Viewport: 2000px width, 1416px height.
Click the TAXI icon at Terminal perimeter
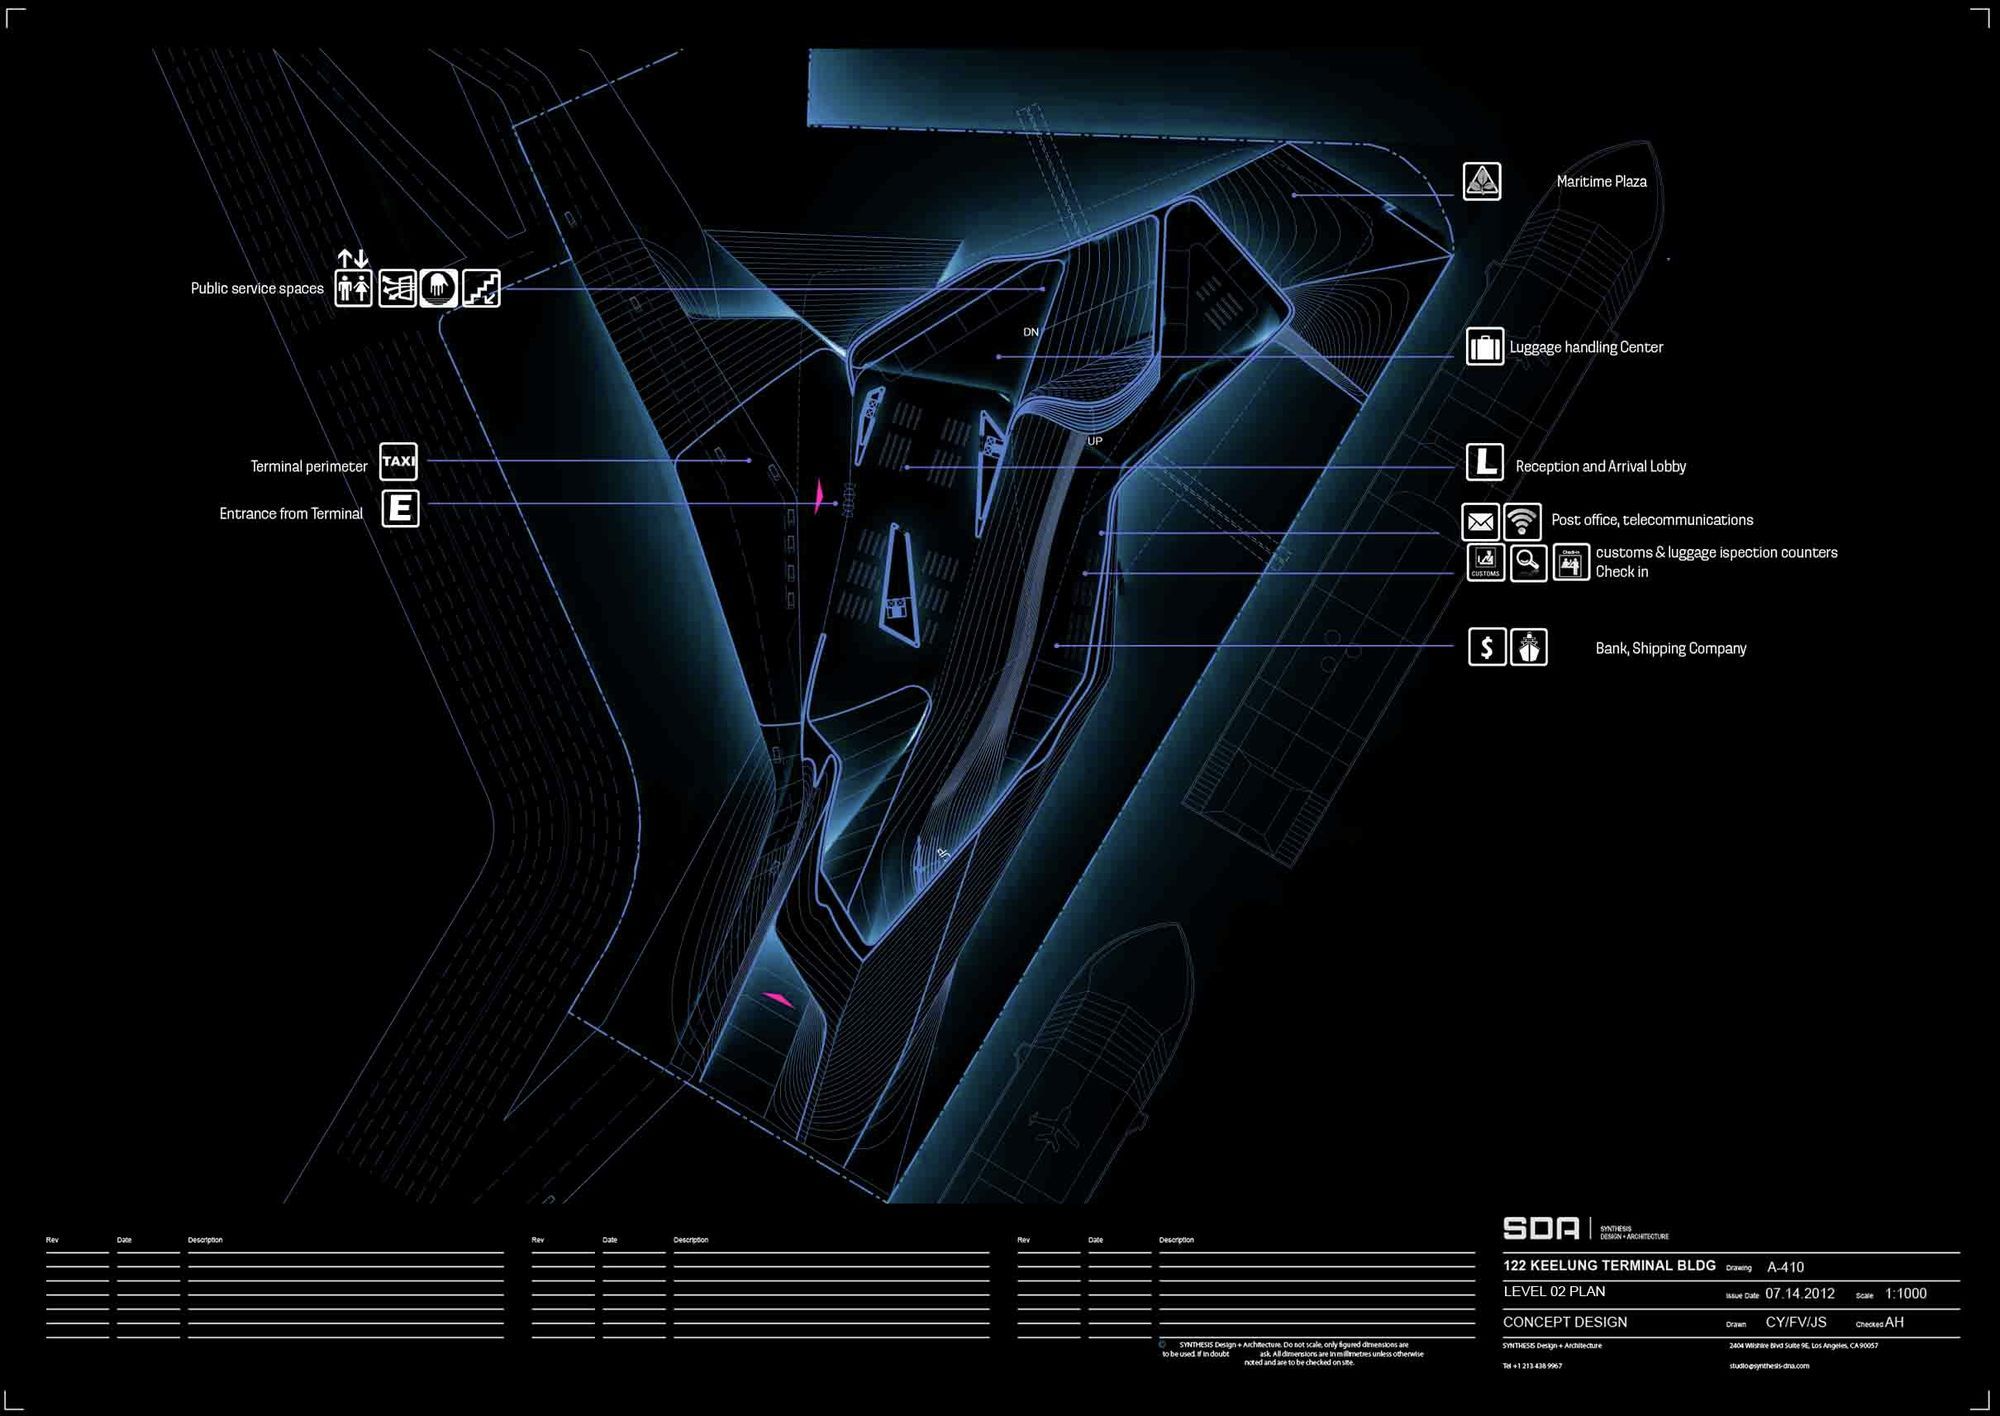tap(398, 461)
